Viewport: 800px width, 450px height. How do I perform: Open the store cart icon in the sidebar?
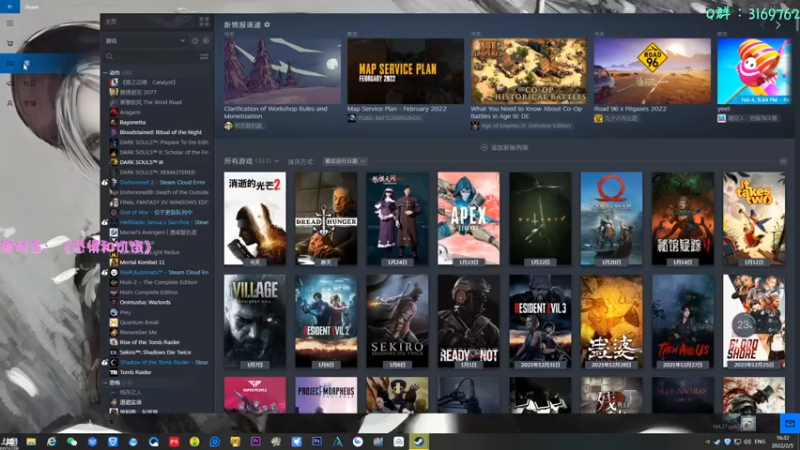pos(10,43)
